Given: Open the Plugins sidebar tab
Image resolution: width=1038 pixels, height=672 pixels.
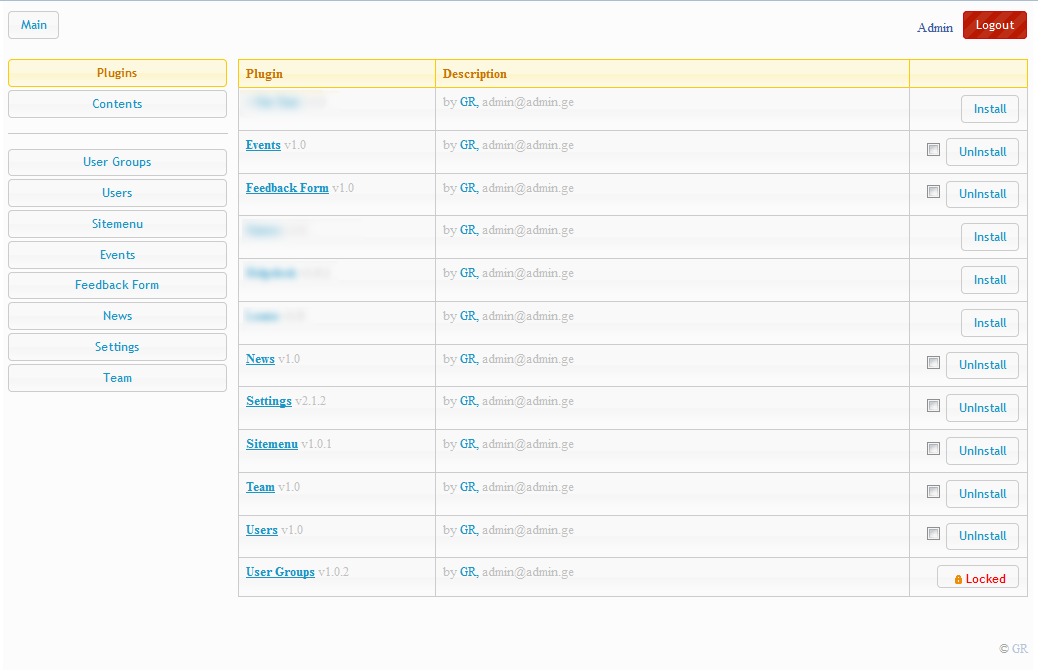Looking at the screenshot, I should click(x=117, y=73).
